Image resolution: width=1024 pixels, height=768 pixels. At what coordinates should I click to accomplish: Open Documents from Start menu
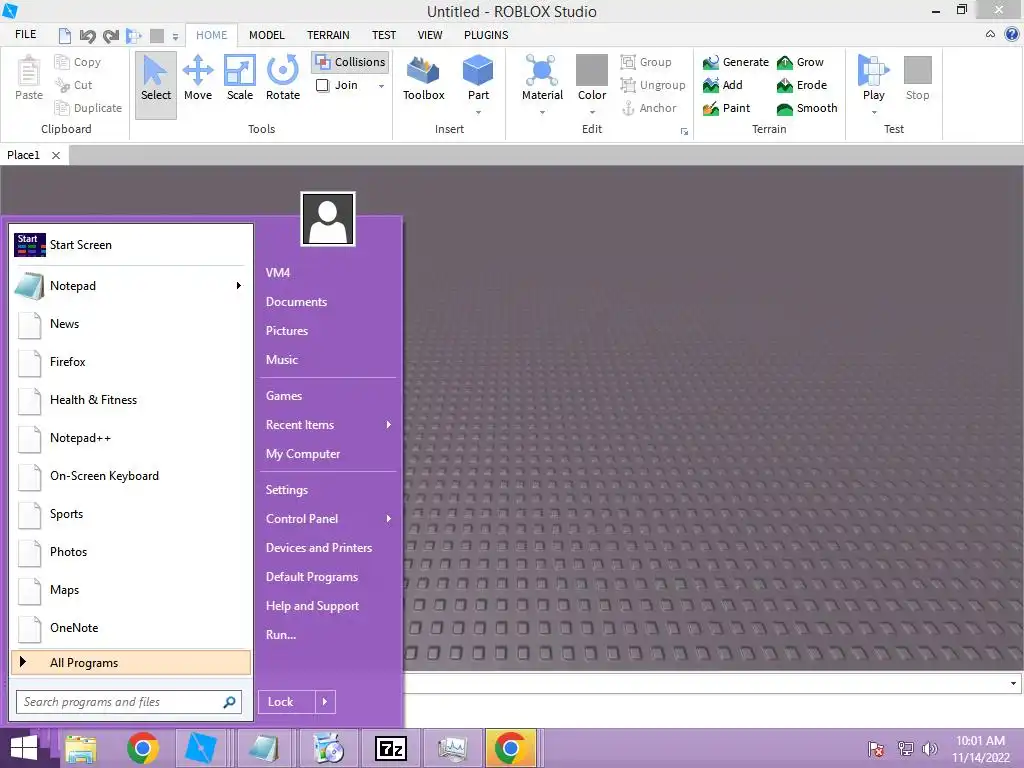pyautogui.click(x=296, y=302)
